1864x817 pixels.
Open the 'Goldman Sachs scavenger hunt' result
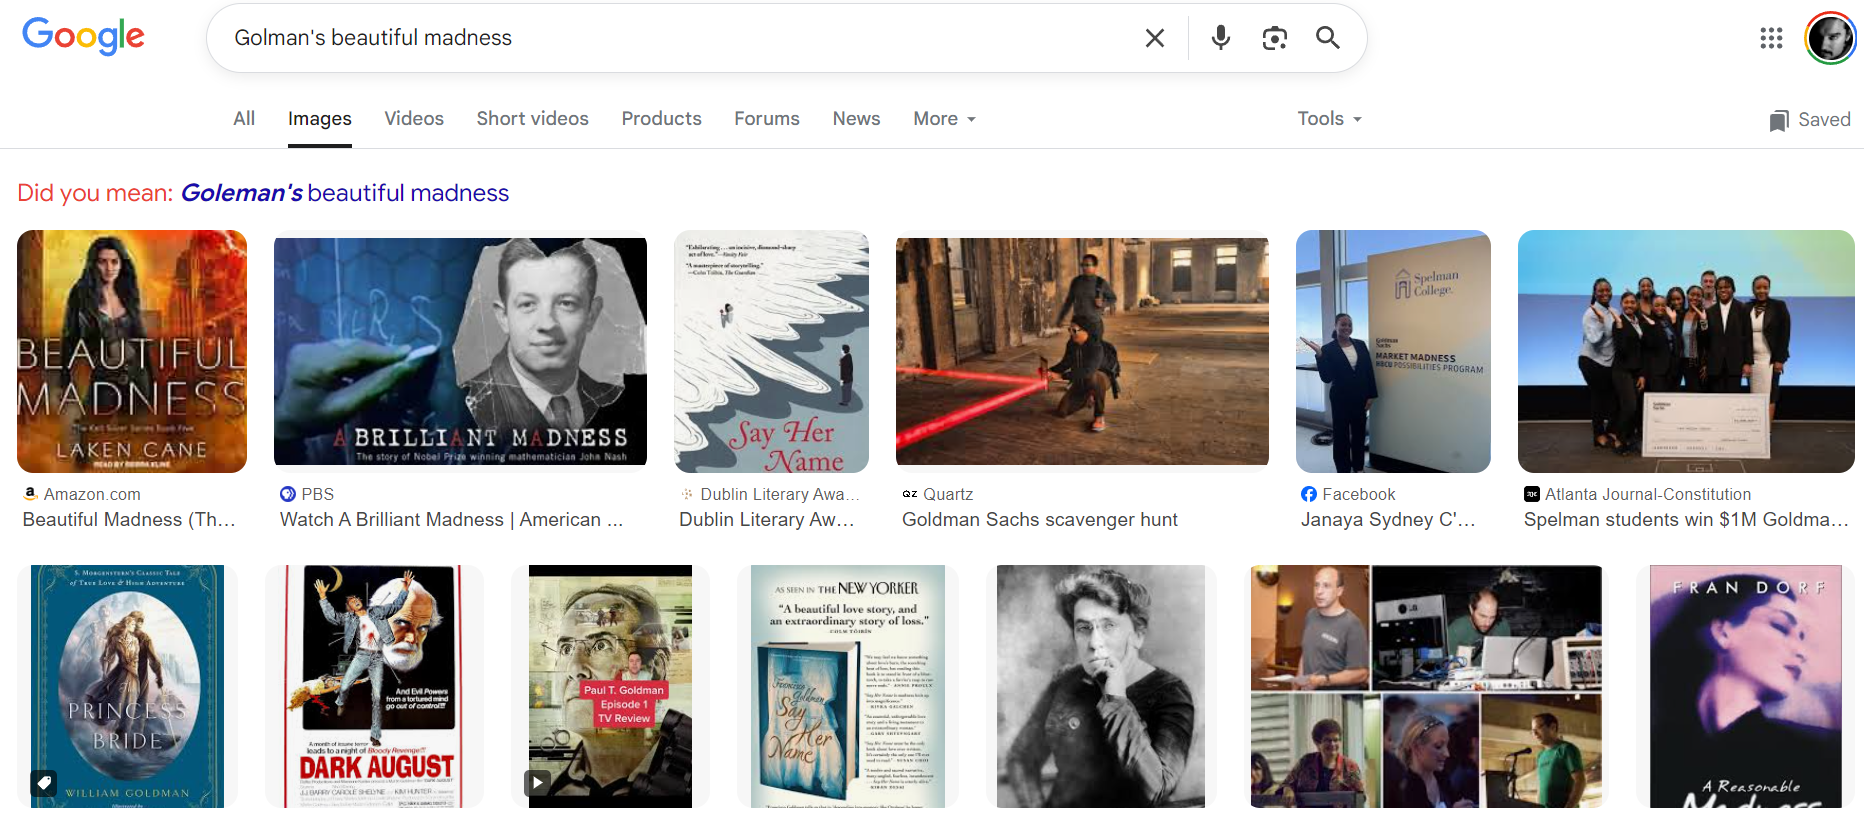1039,519
